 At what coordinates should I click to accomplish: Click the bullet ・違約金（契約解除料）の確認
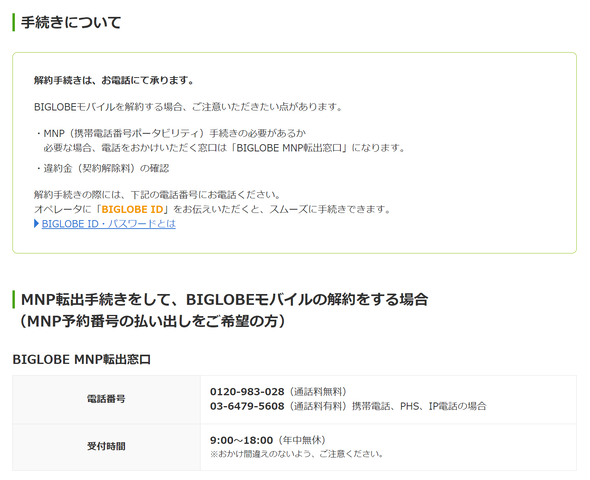coord(102,168)
